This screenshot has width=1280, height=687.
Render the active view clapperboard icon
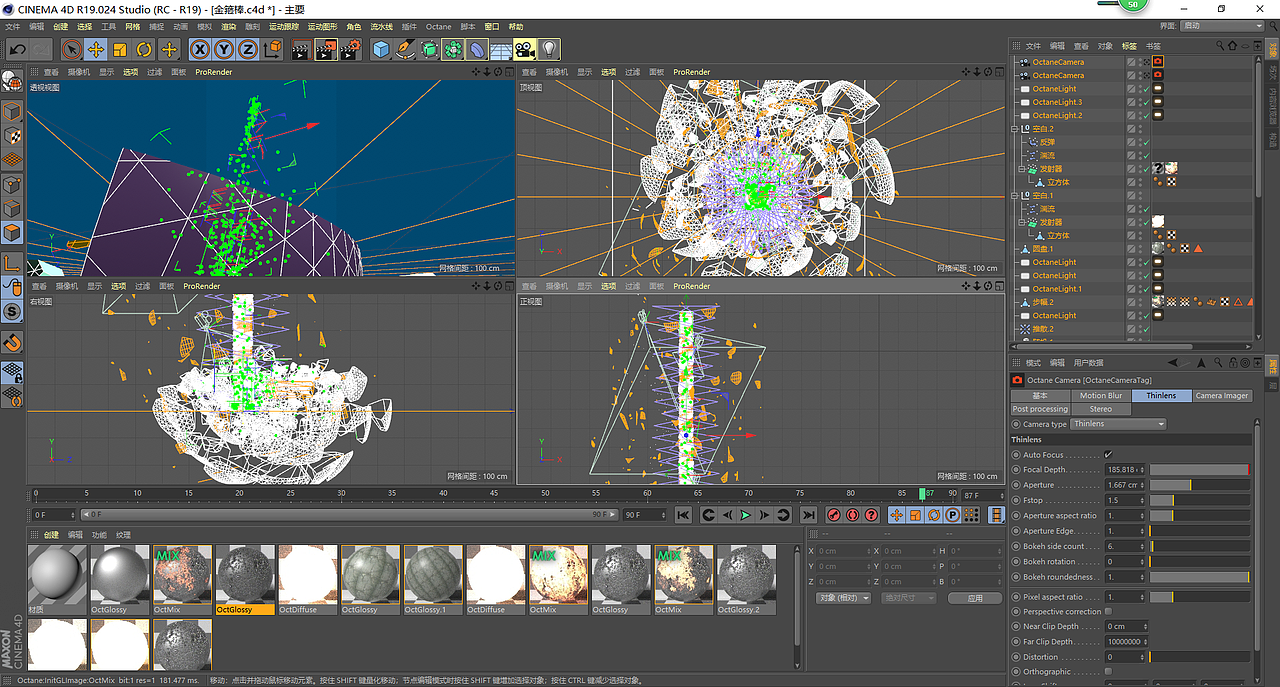(x=300, y=49)
